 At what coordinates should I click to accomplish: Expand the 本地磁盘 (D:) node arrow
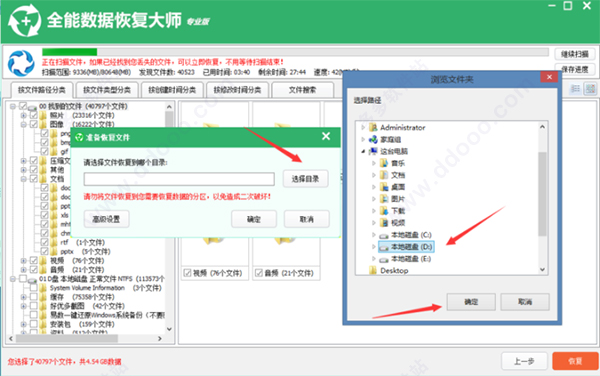[374, 247]
